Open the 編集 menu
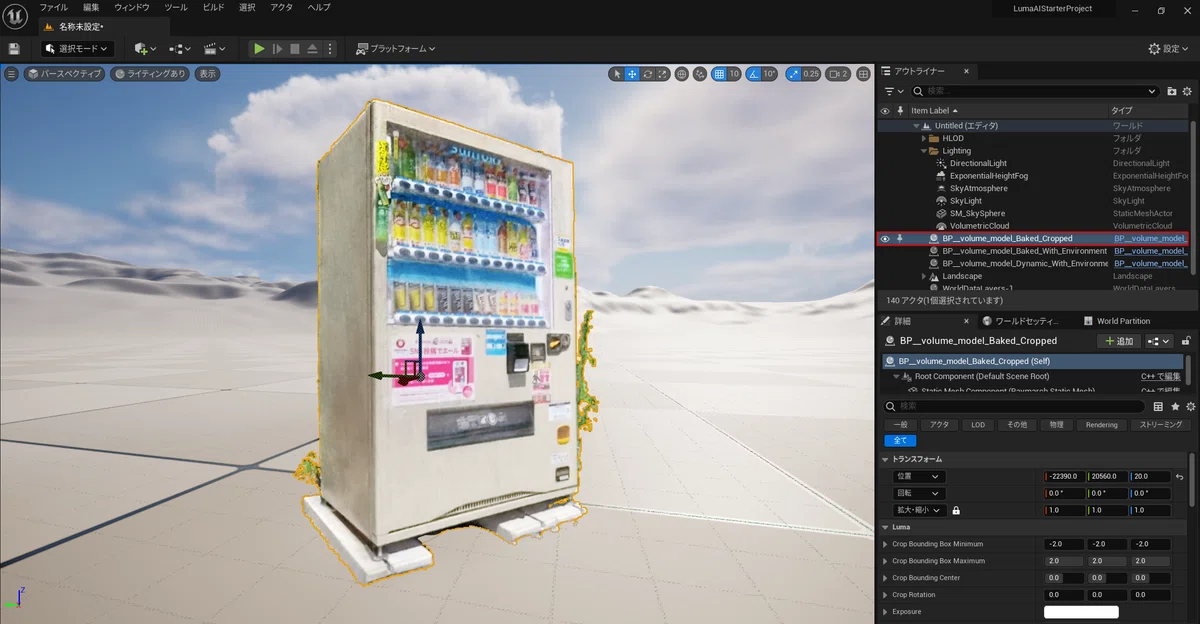The width and height of the screenshot is (1200, 624). click(x=91, y=8)
